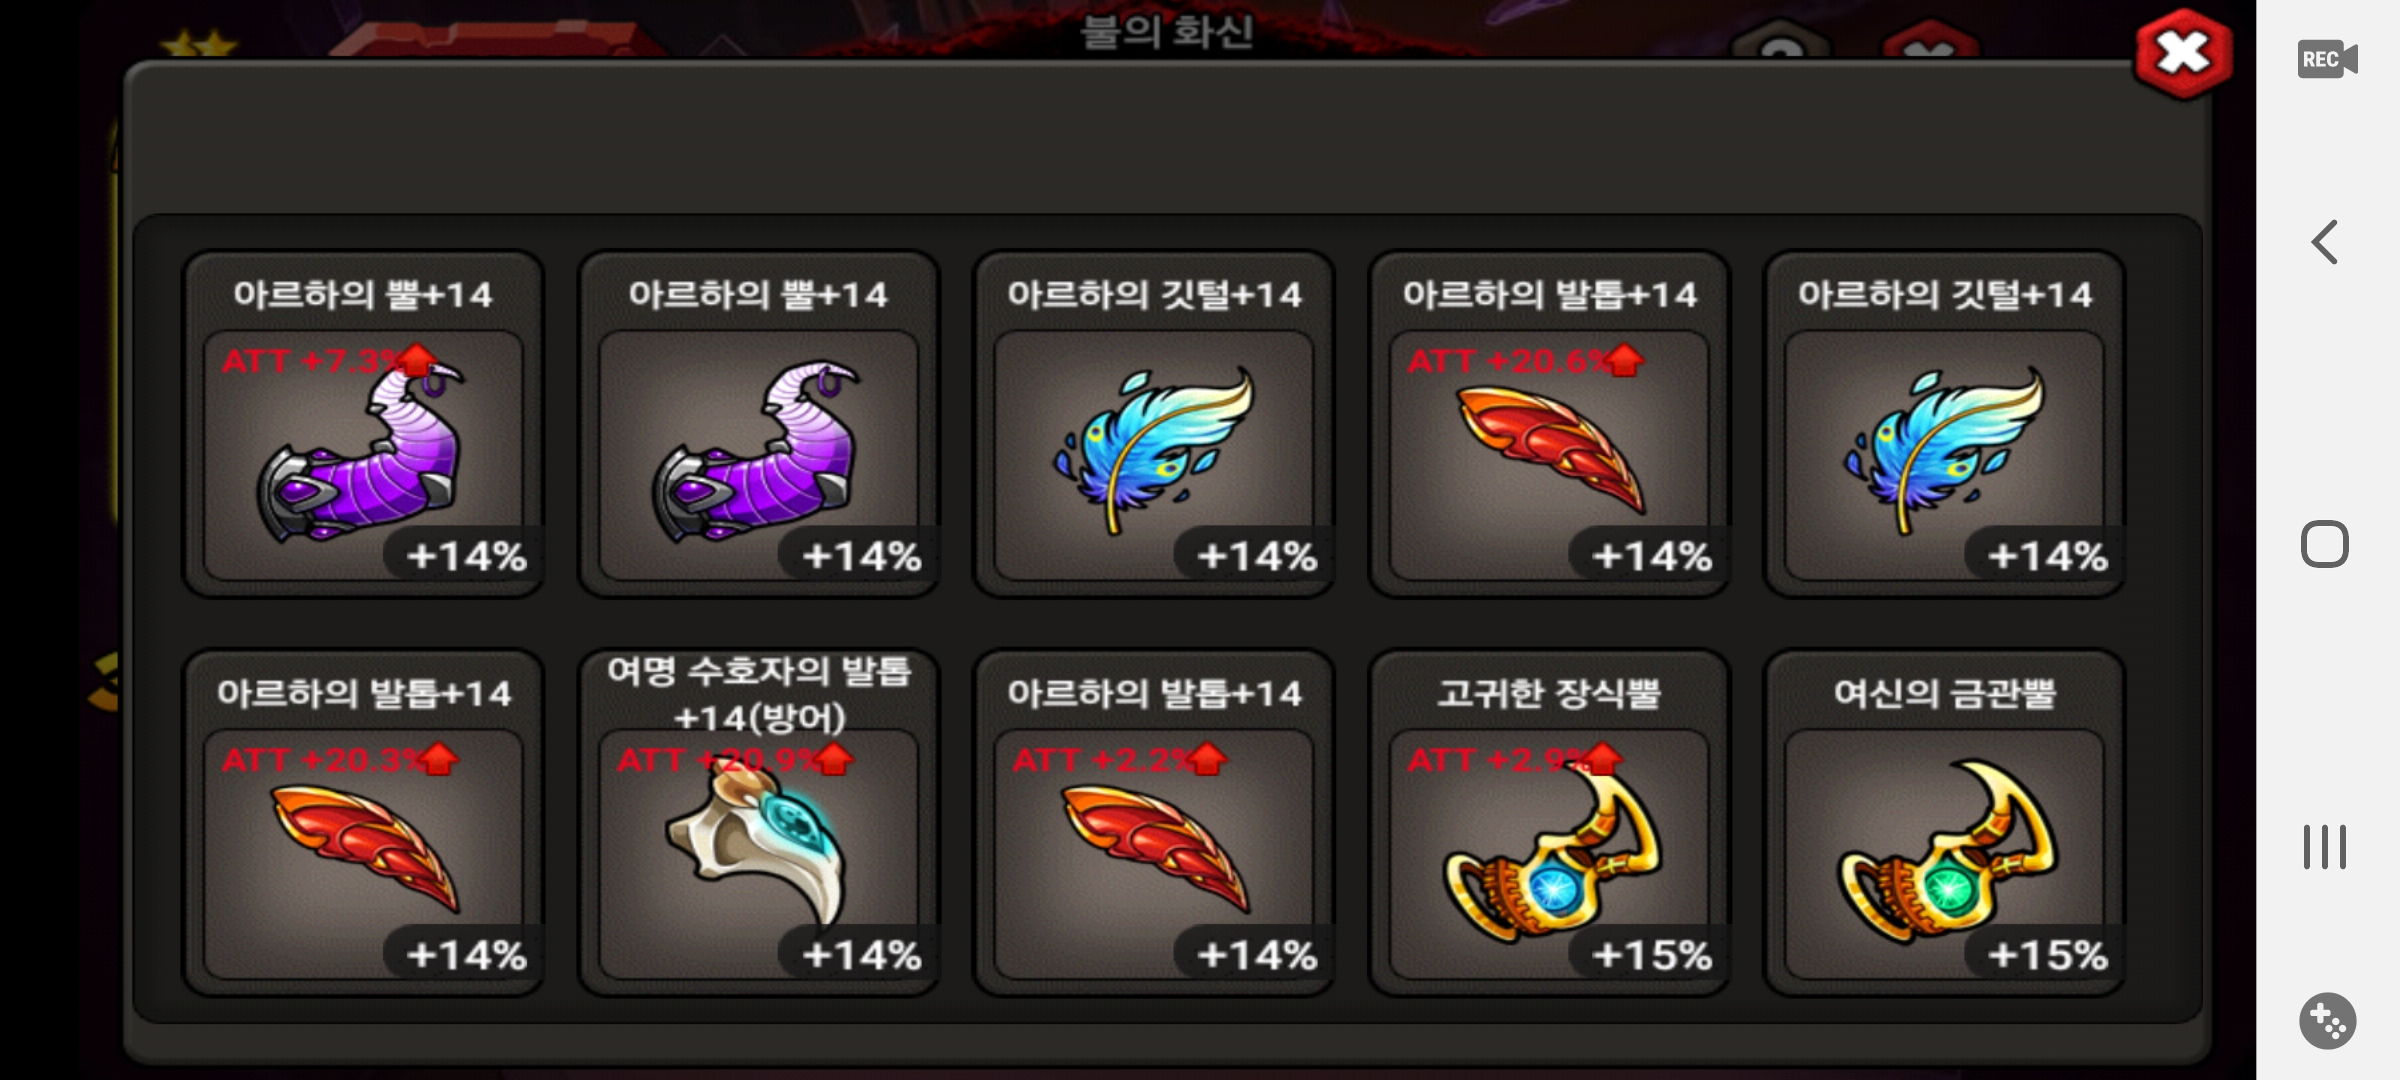Tap the REC screen recording icon
2400x1080 pixels.
tap(2327, 59)
